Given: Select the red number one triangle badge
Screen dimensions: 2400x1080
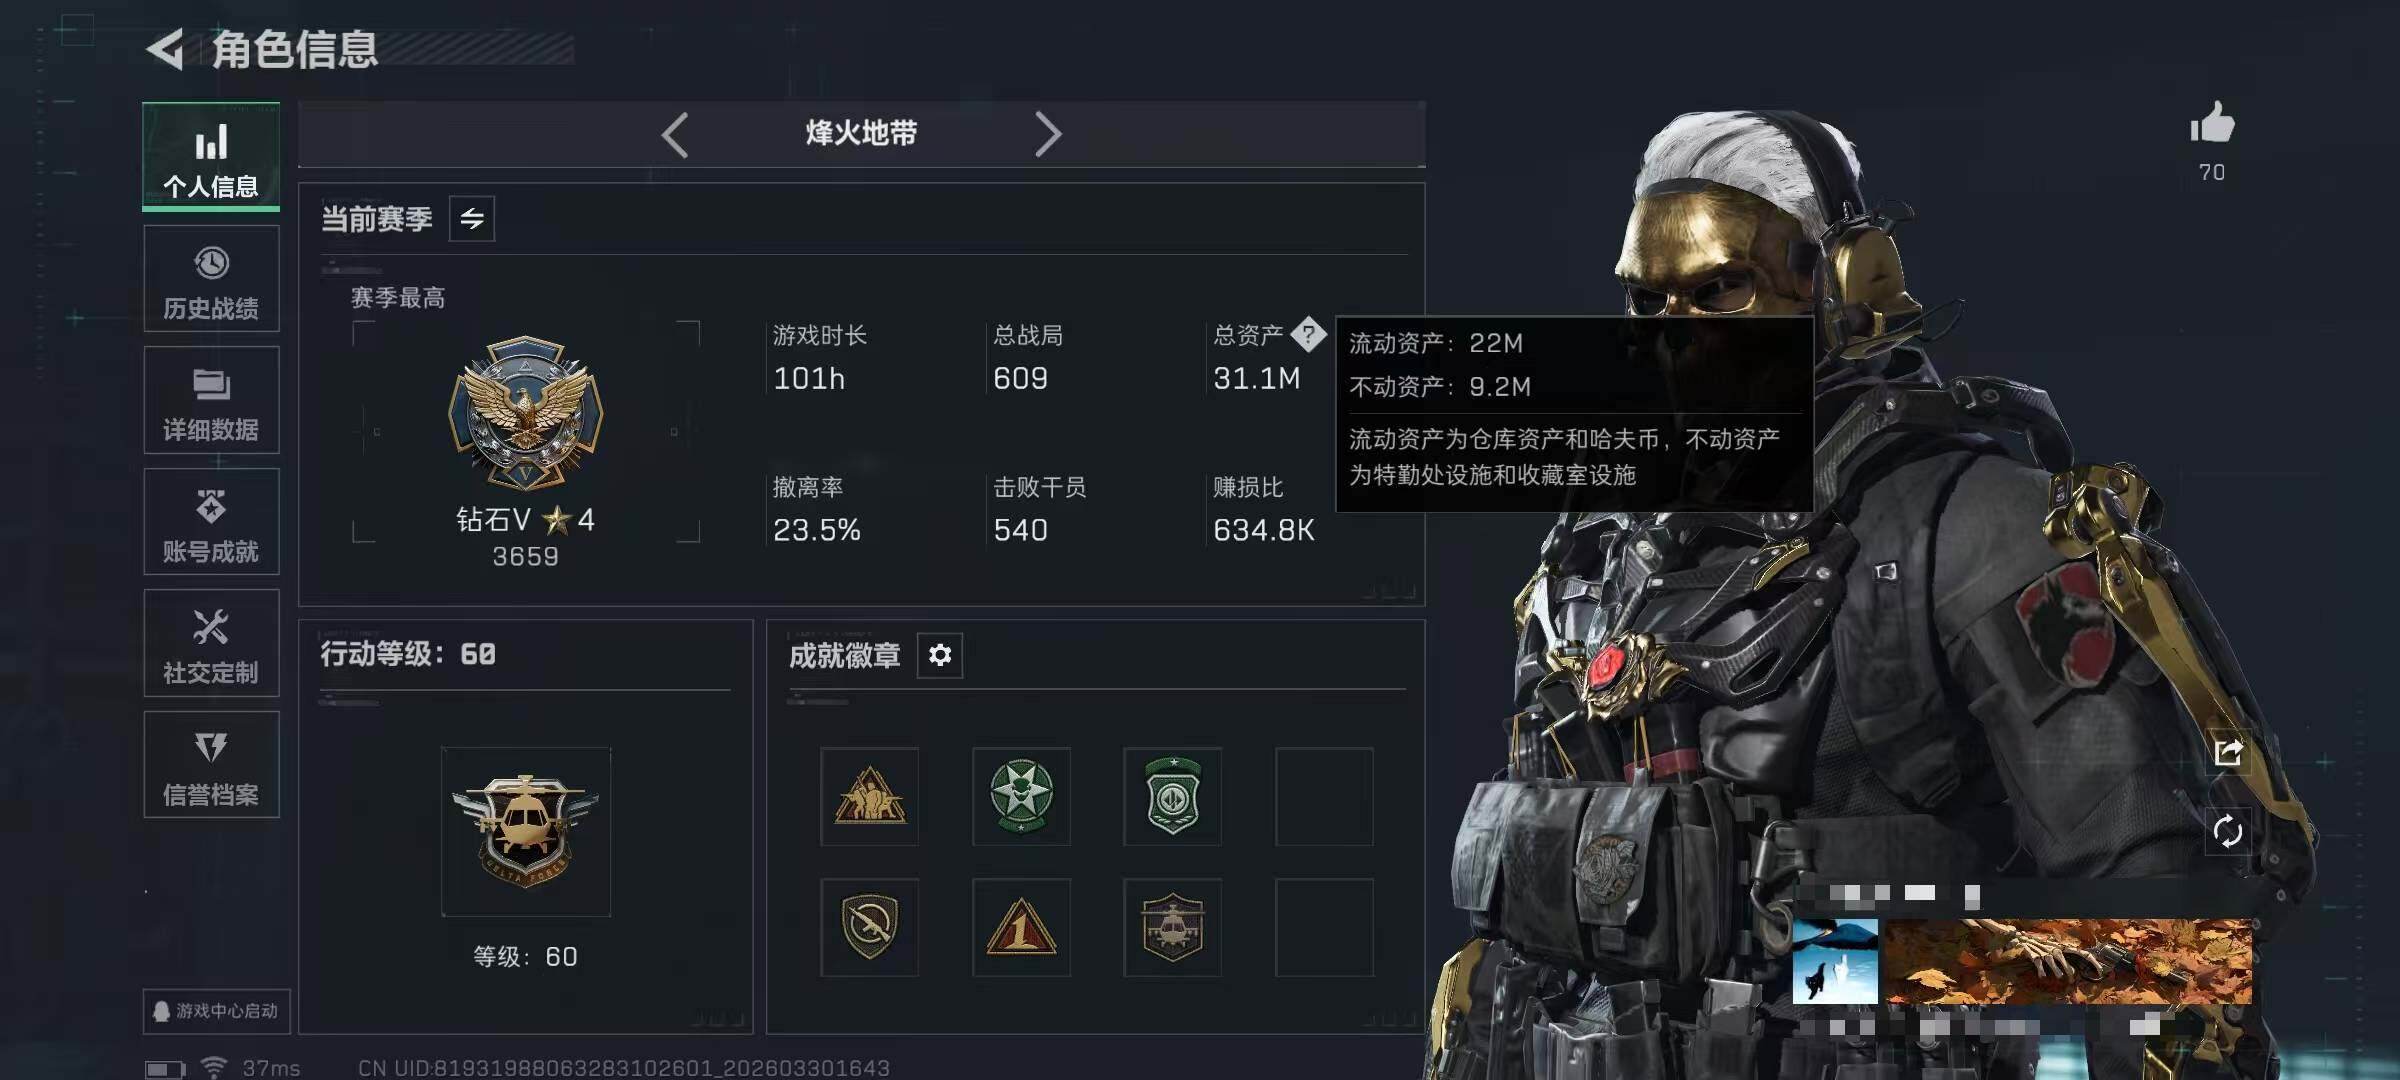Looking at the screenshot, I should coord(1021,927).
